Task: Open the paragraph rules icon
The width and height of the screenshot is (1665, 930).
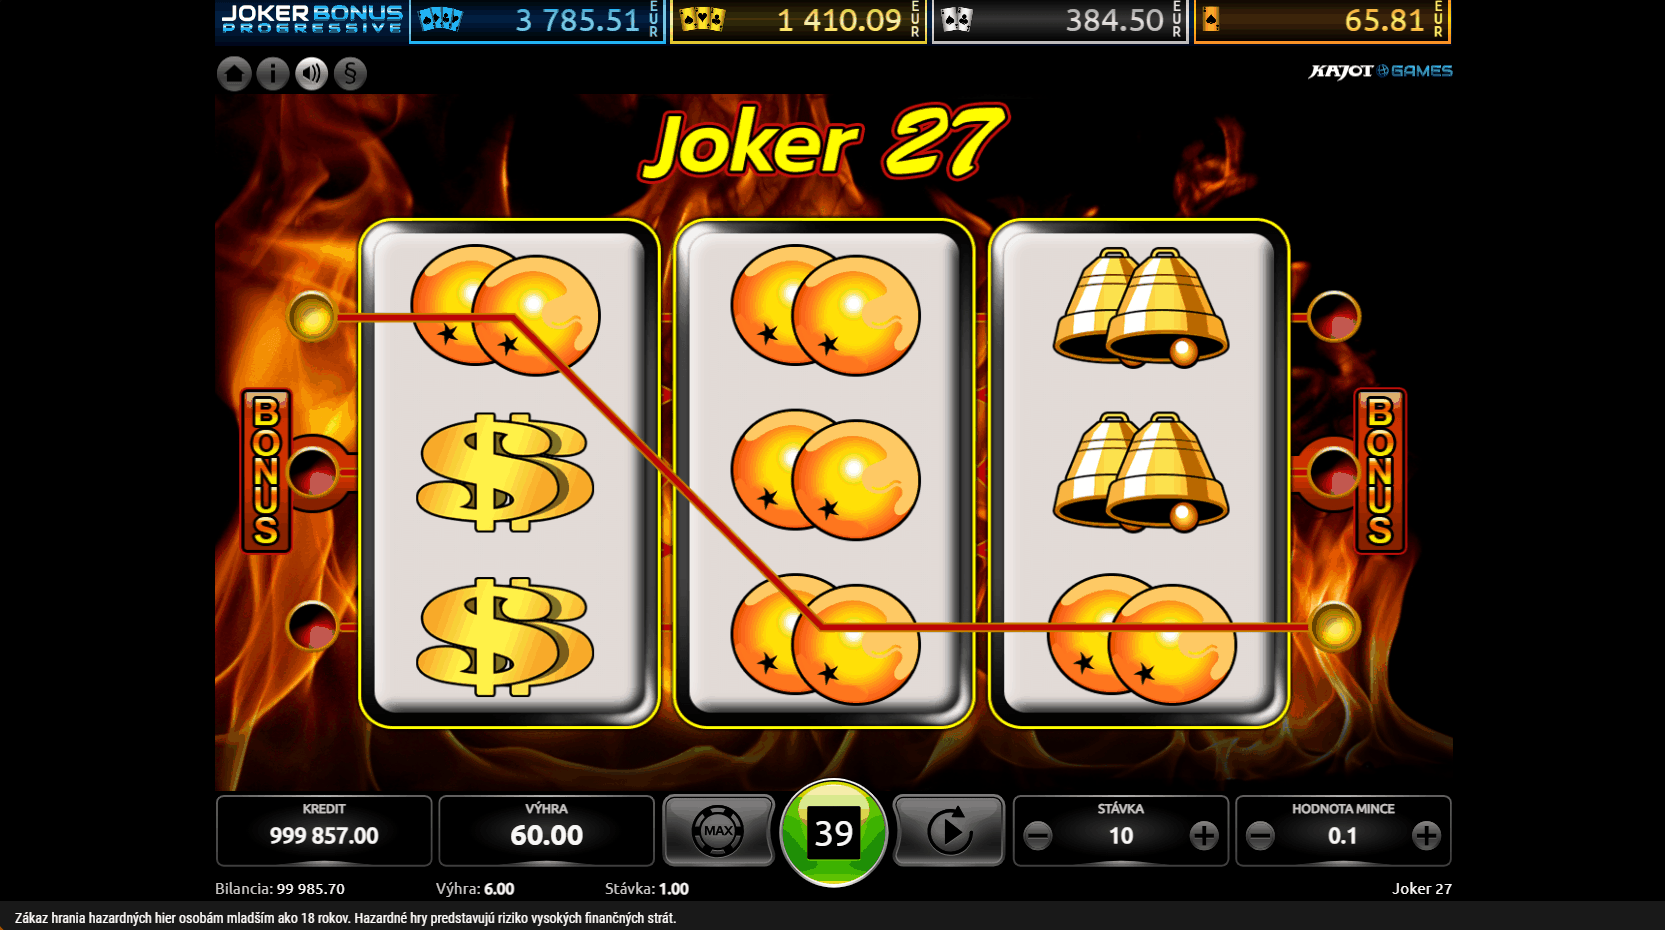Action: point(350,73)
